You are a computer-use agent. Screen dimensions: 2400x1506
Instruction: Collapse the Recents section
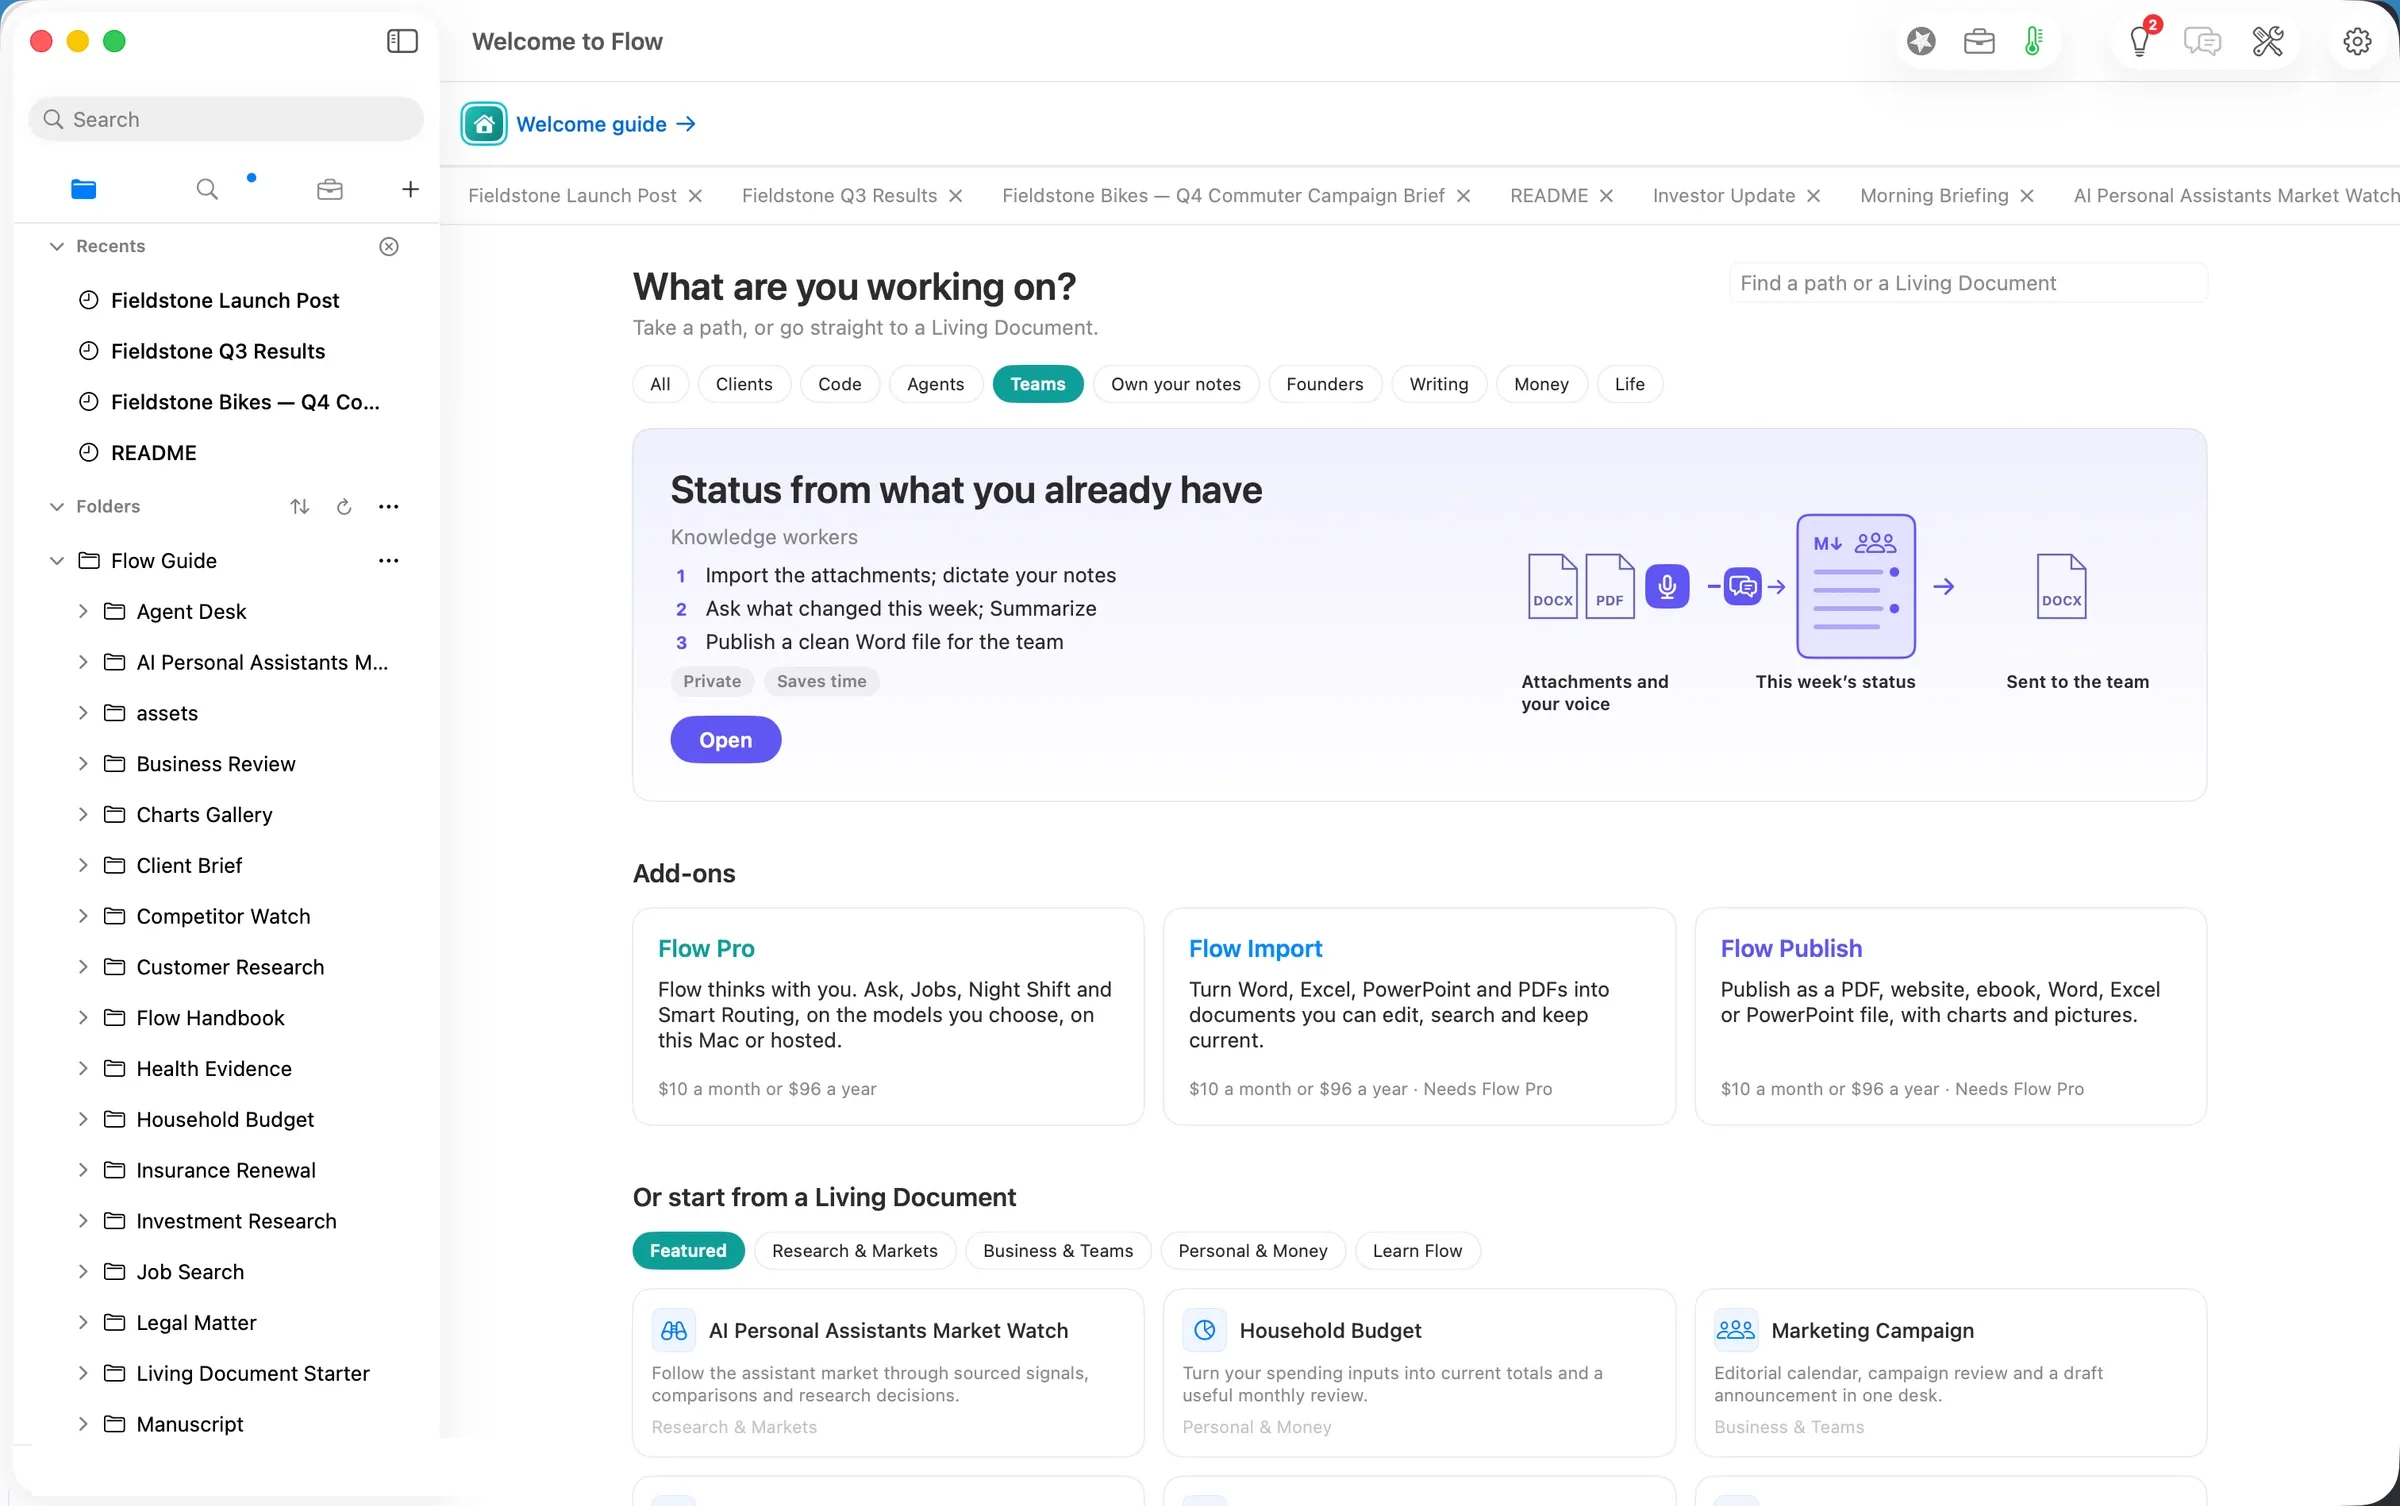pyautogui.click(x=57, y=246)
